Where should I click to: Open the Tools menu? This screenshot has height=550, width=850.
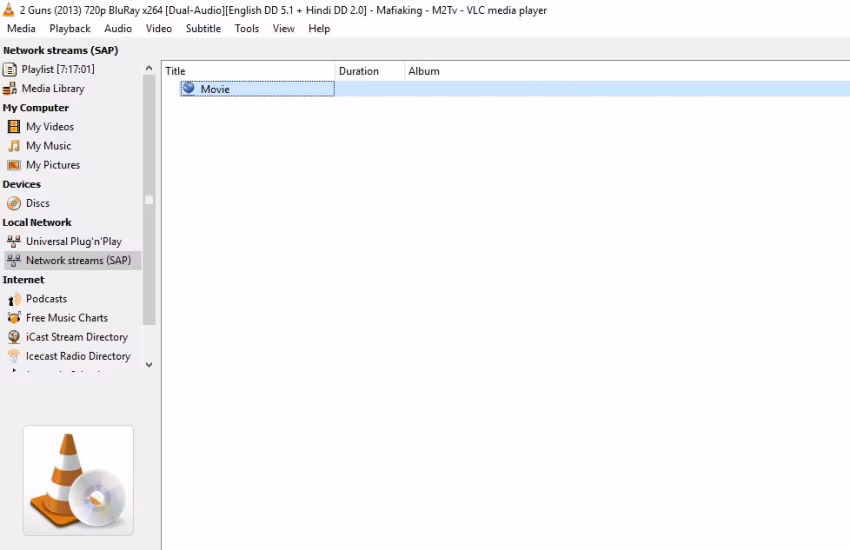pyautogui.click(x=247, y=29)
